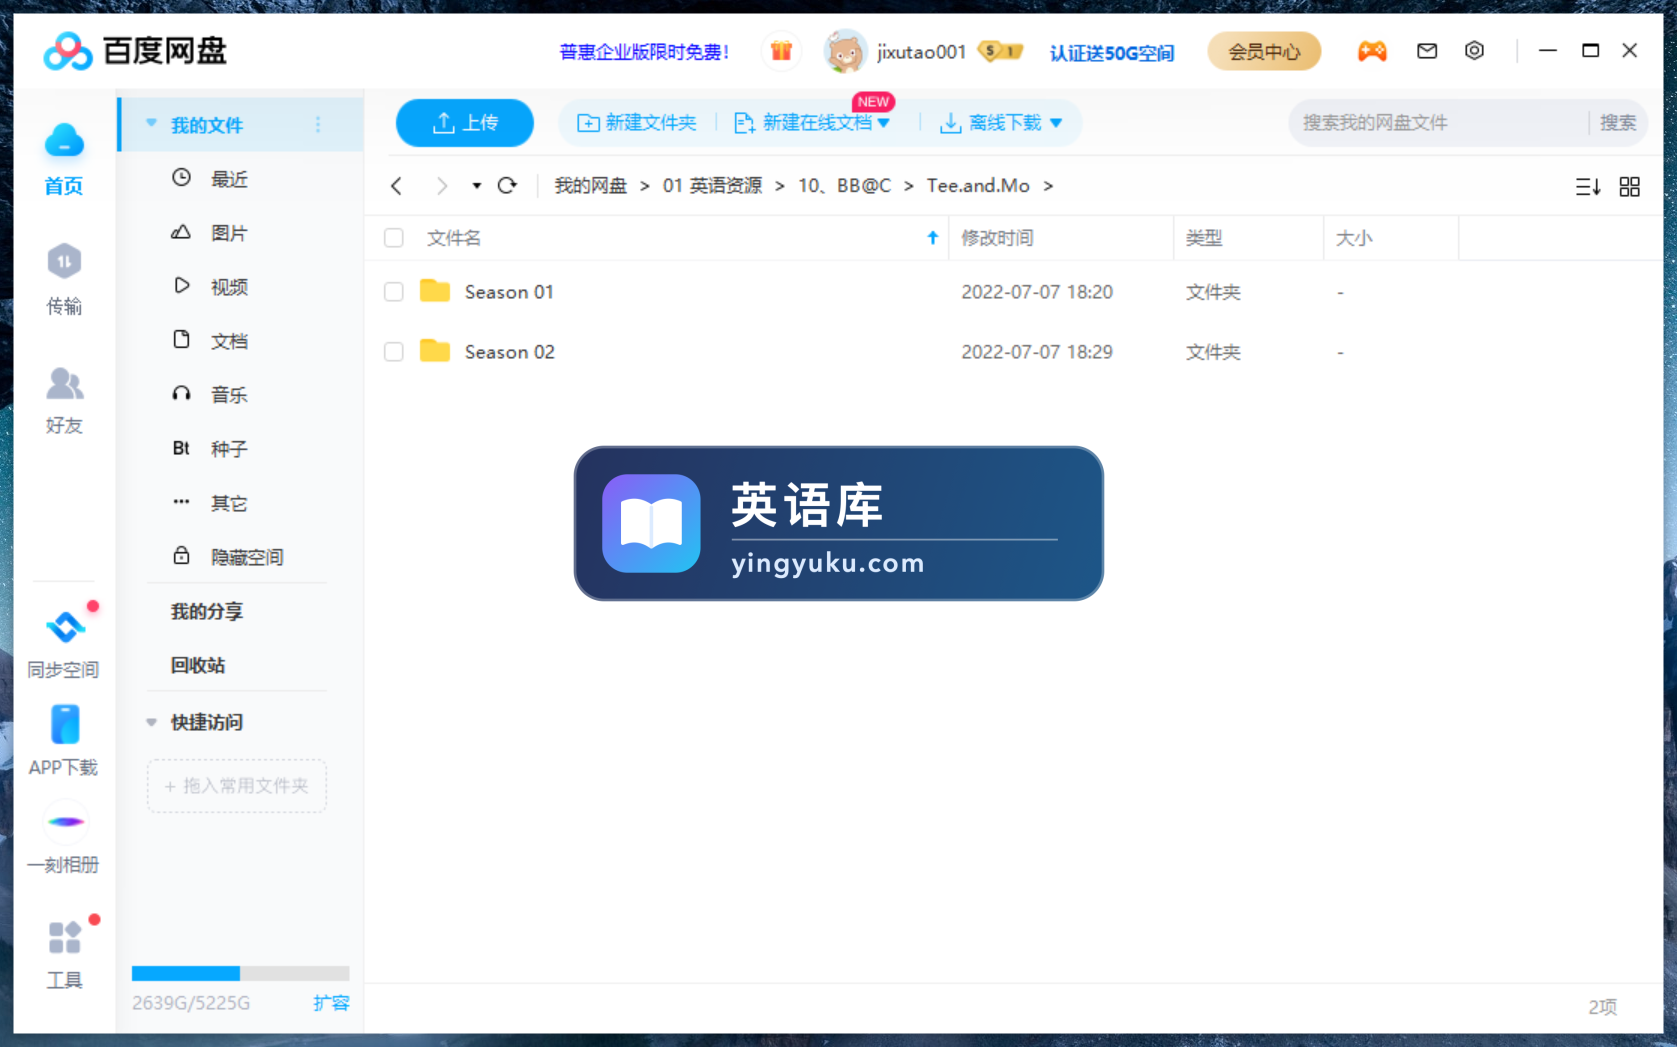Open the mail messages icon
The width and height of the screenshot is (1677, 1047).
point(1427,51)
